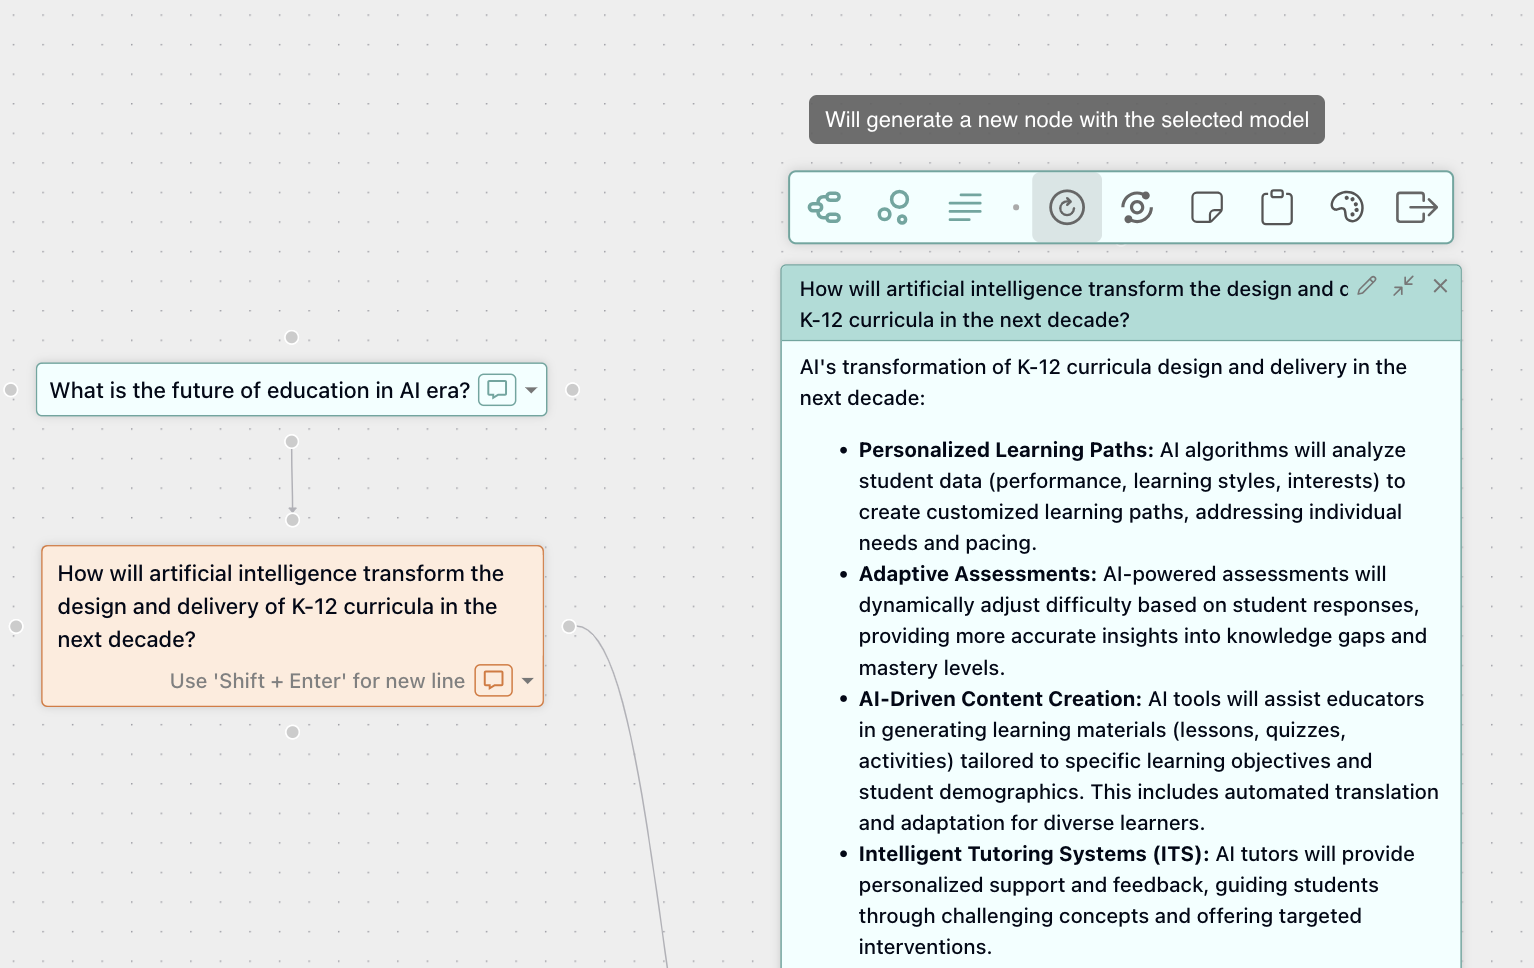This screenshot has height=968, width=1534.
Task: Click chat icon on 'future of education' node
Action: pyautogui.click(x=497, y=390)
